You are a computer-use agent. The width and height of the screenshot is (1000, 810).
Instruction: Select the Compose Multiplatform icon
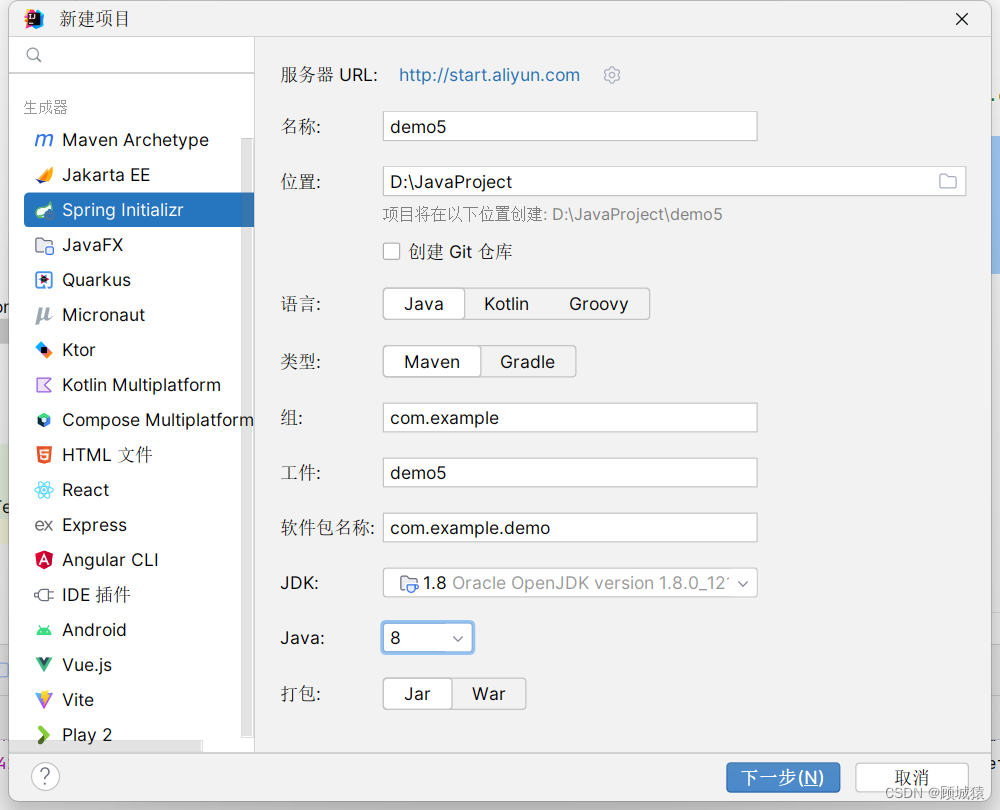(43, 420)
